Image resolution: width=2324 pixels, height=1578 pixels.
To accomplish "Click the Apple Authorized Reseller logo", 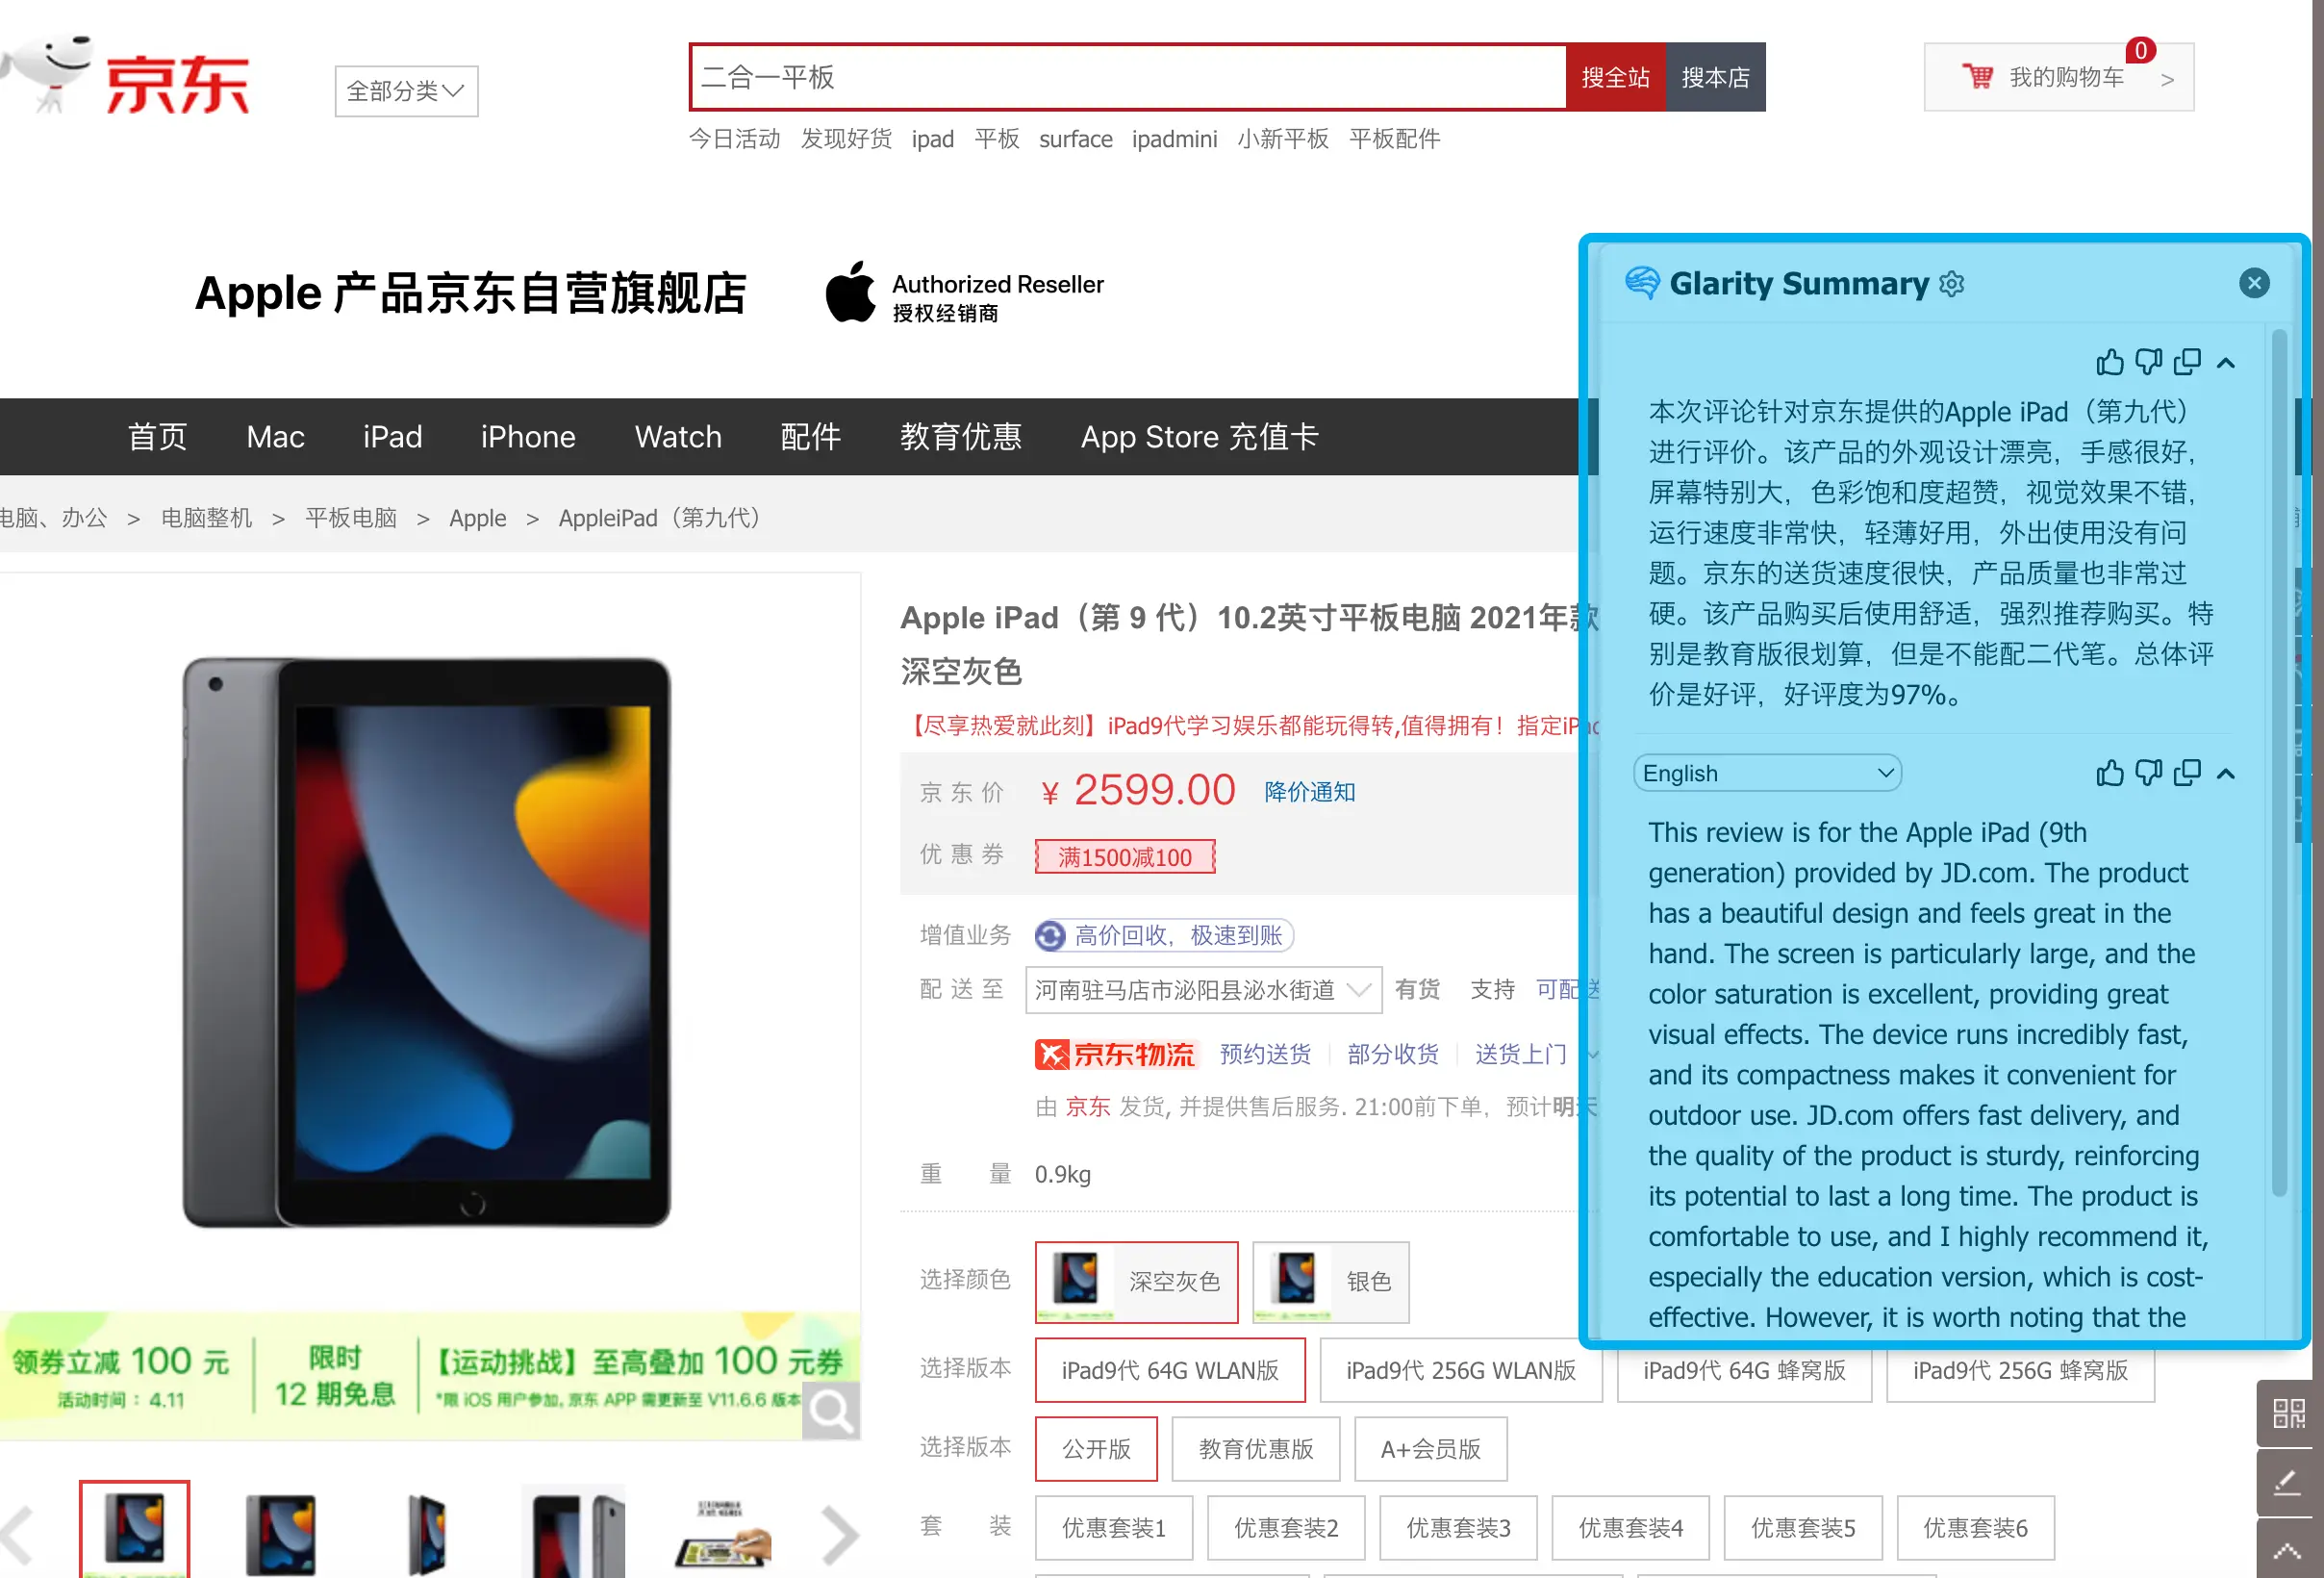I will click(x=964, y=294).
